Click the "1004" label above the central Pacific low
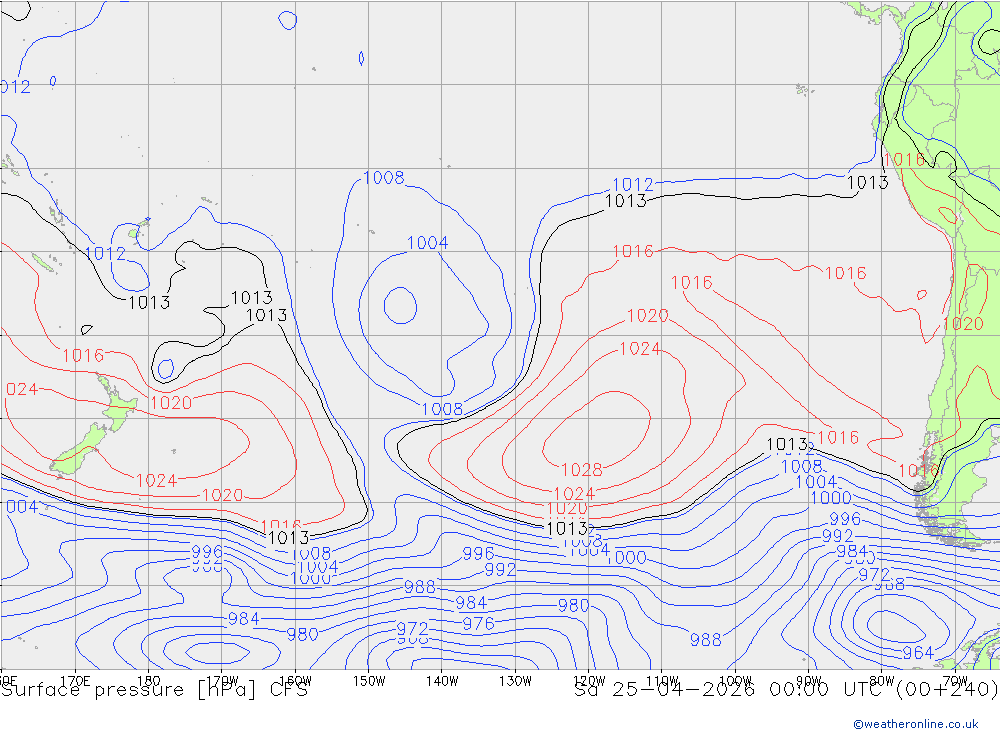Screen dimensions: 1000x733 point(427,243)
